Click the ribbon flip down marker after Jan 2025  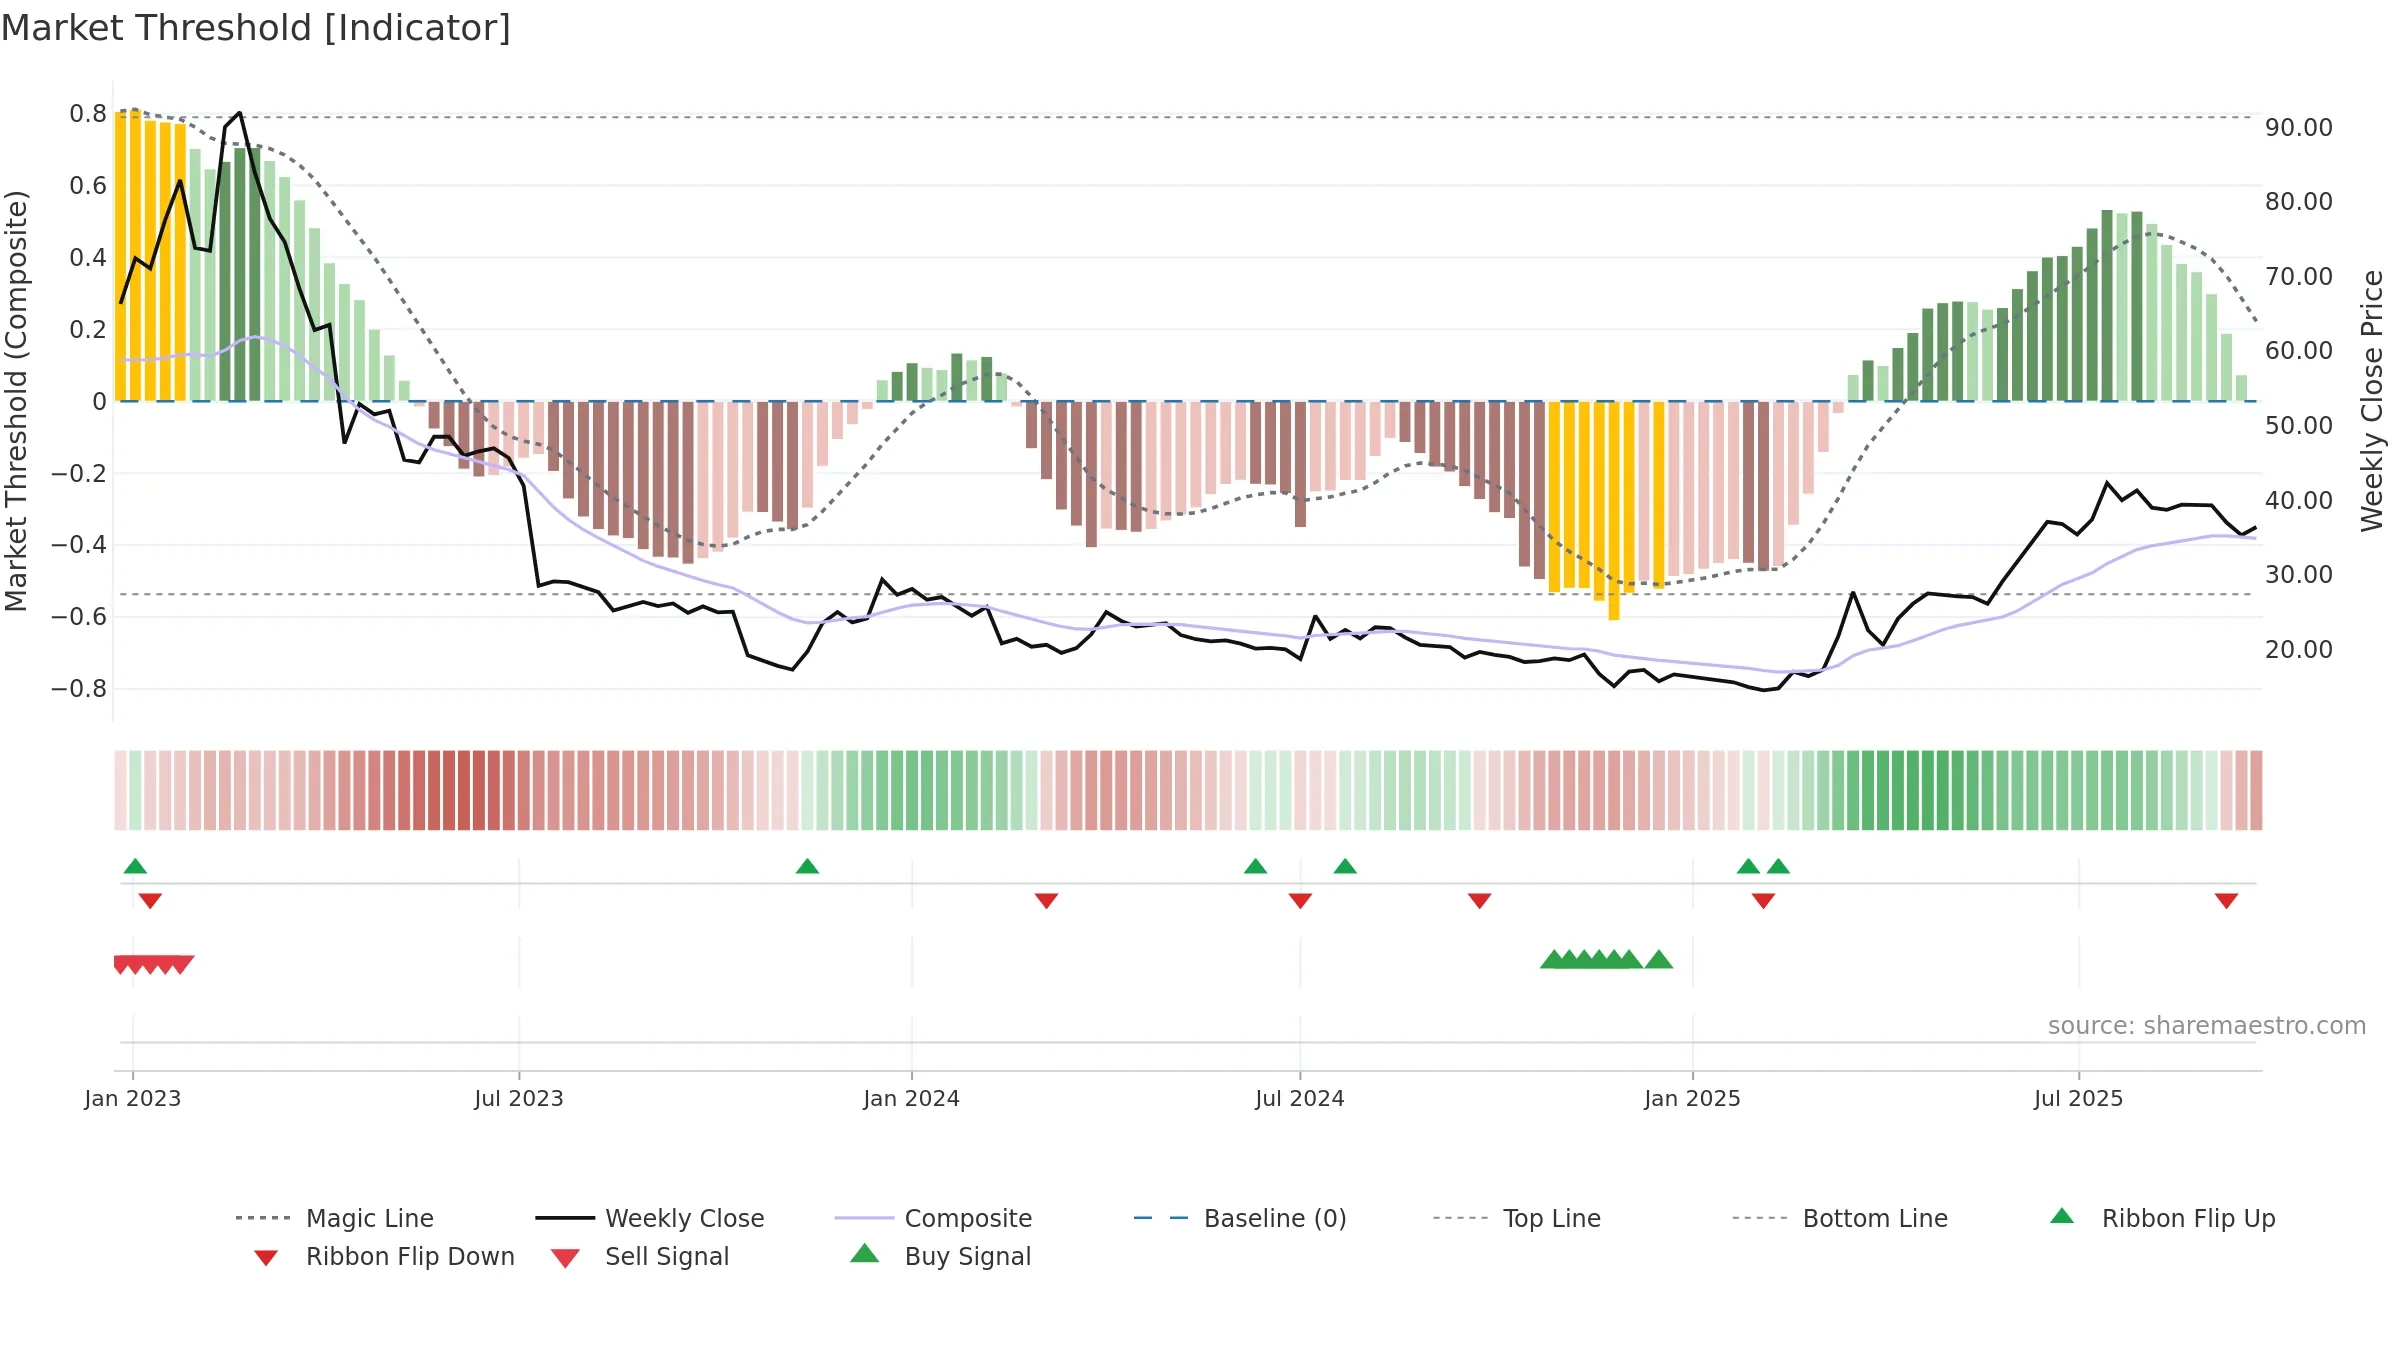(x=1763, y=901)
